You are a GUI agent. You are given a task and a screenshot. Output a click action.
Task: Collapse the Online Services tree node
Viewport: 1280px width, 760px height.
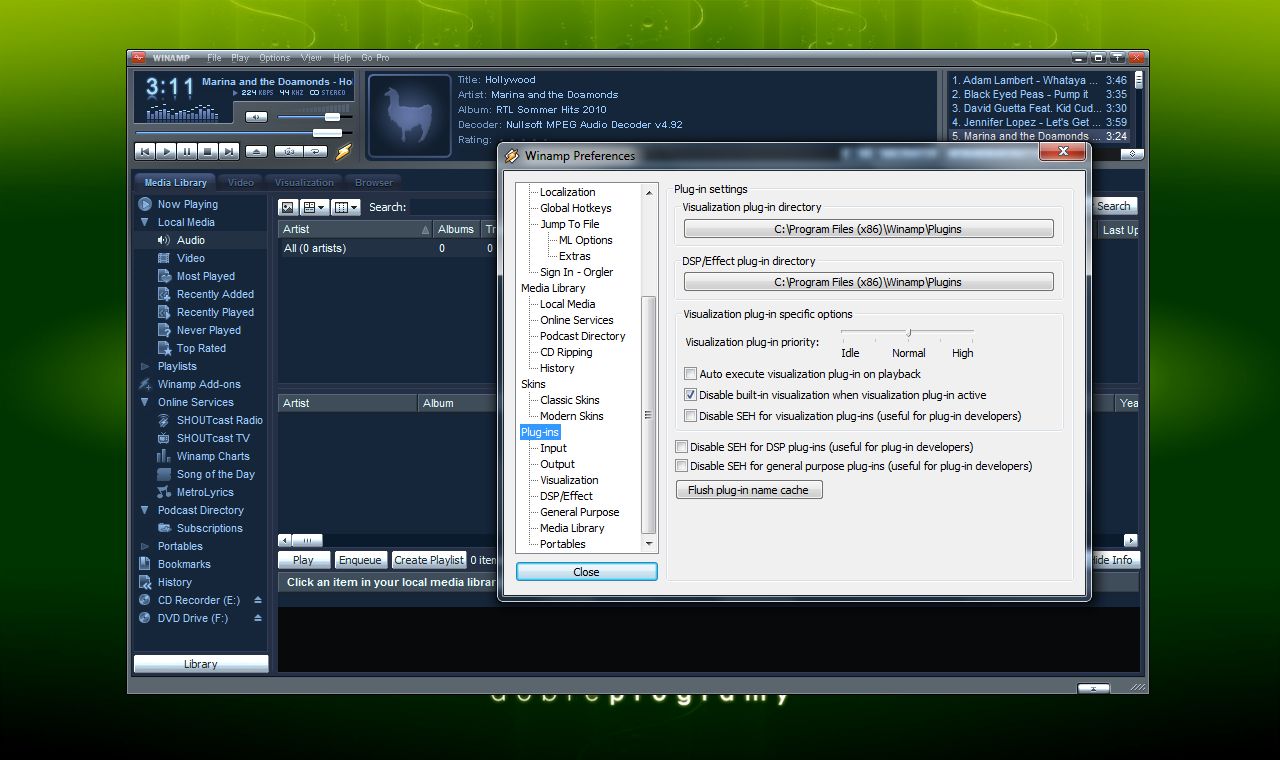[145, 402]
